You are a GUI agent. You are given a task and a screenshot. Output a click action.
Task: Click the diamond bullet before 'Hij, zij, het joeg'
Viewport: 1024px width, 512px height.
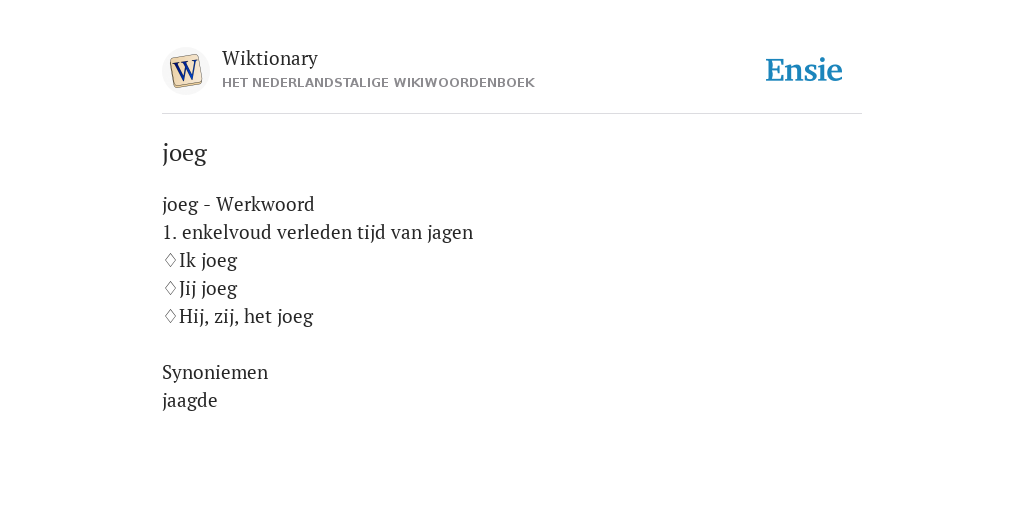170,316
